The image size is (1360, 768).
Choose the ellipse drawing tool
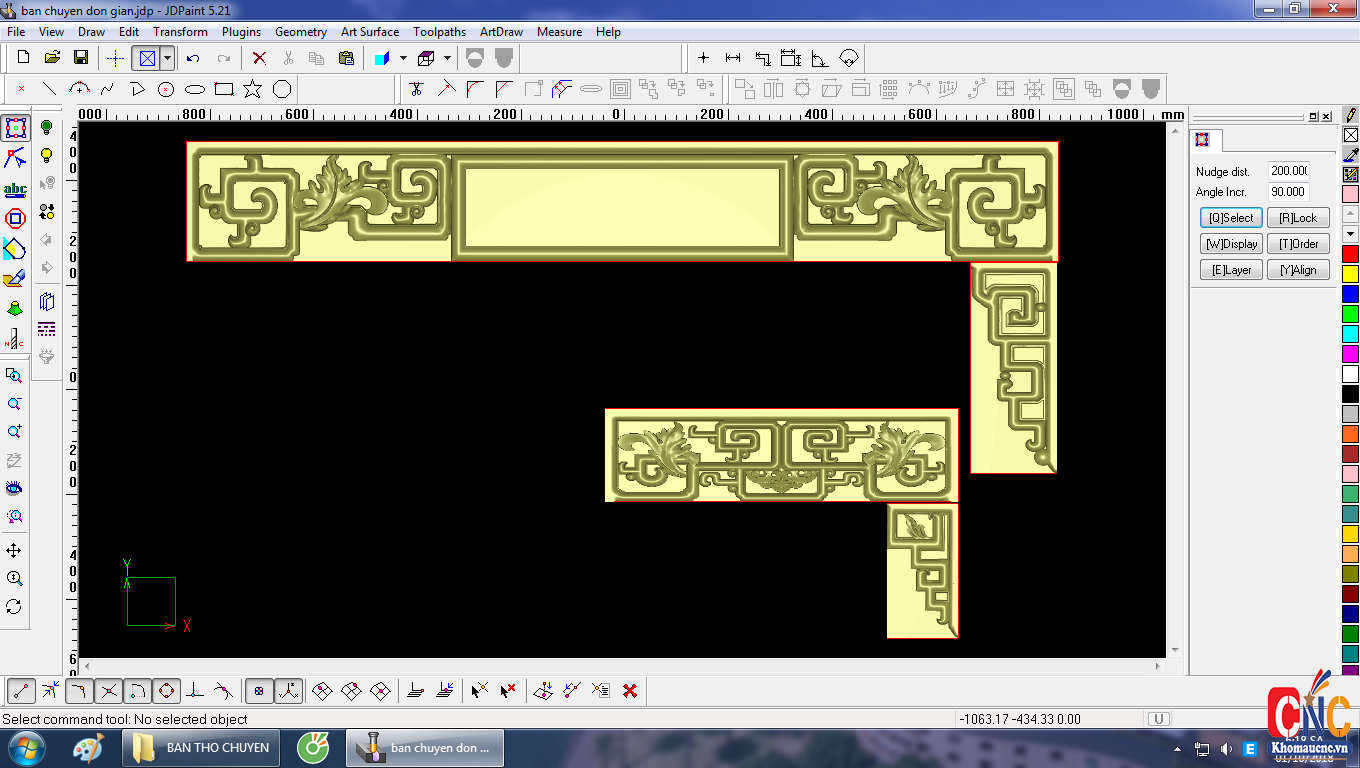[195, 89]
